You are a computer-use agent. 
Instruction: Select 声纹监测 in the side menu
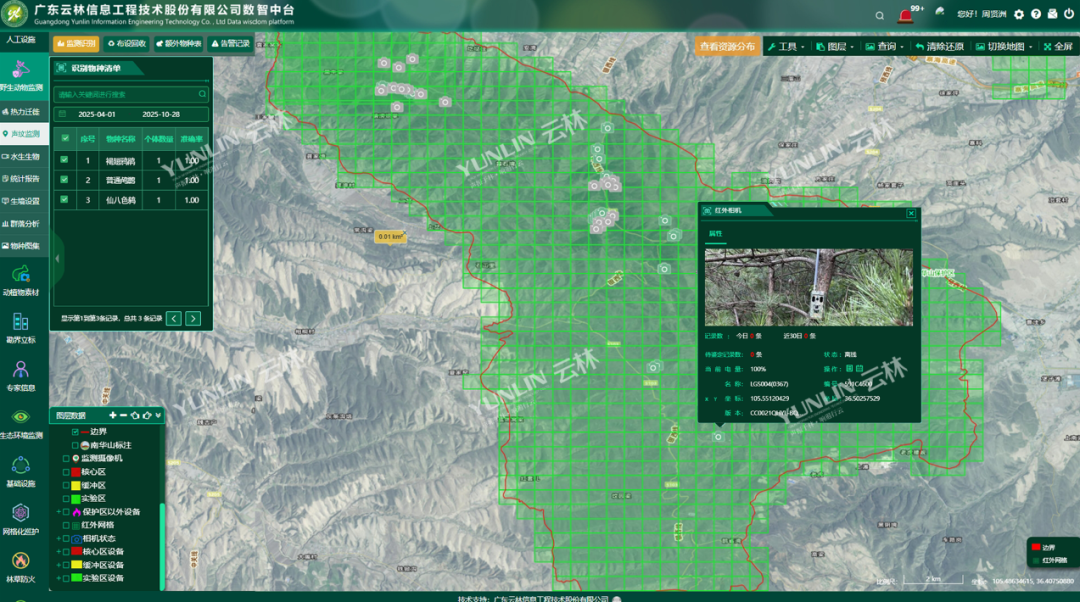click(24, 134)
